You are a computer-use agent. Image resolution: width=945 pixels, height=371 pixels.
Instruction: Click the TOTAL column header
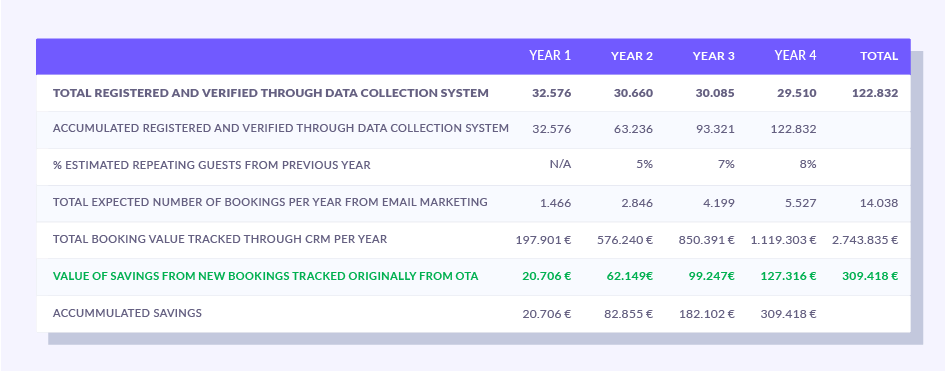(879, 56)
